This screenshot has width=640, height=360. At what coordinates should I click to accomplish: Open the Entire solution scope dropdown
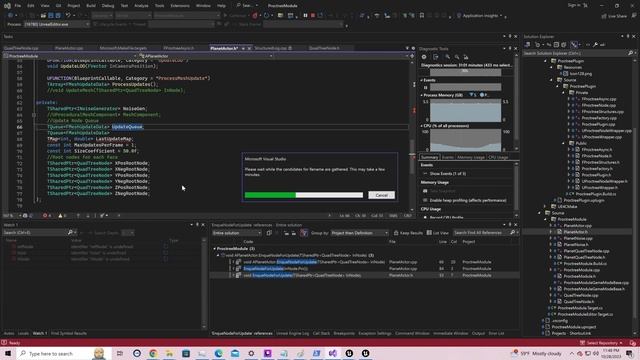(237, 233)
